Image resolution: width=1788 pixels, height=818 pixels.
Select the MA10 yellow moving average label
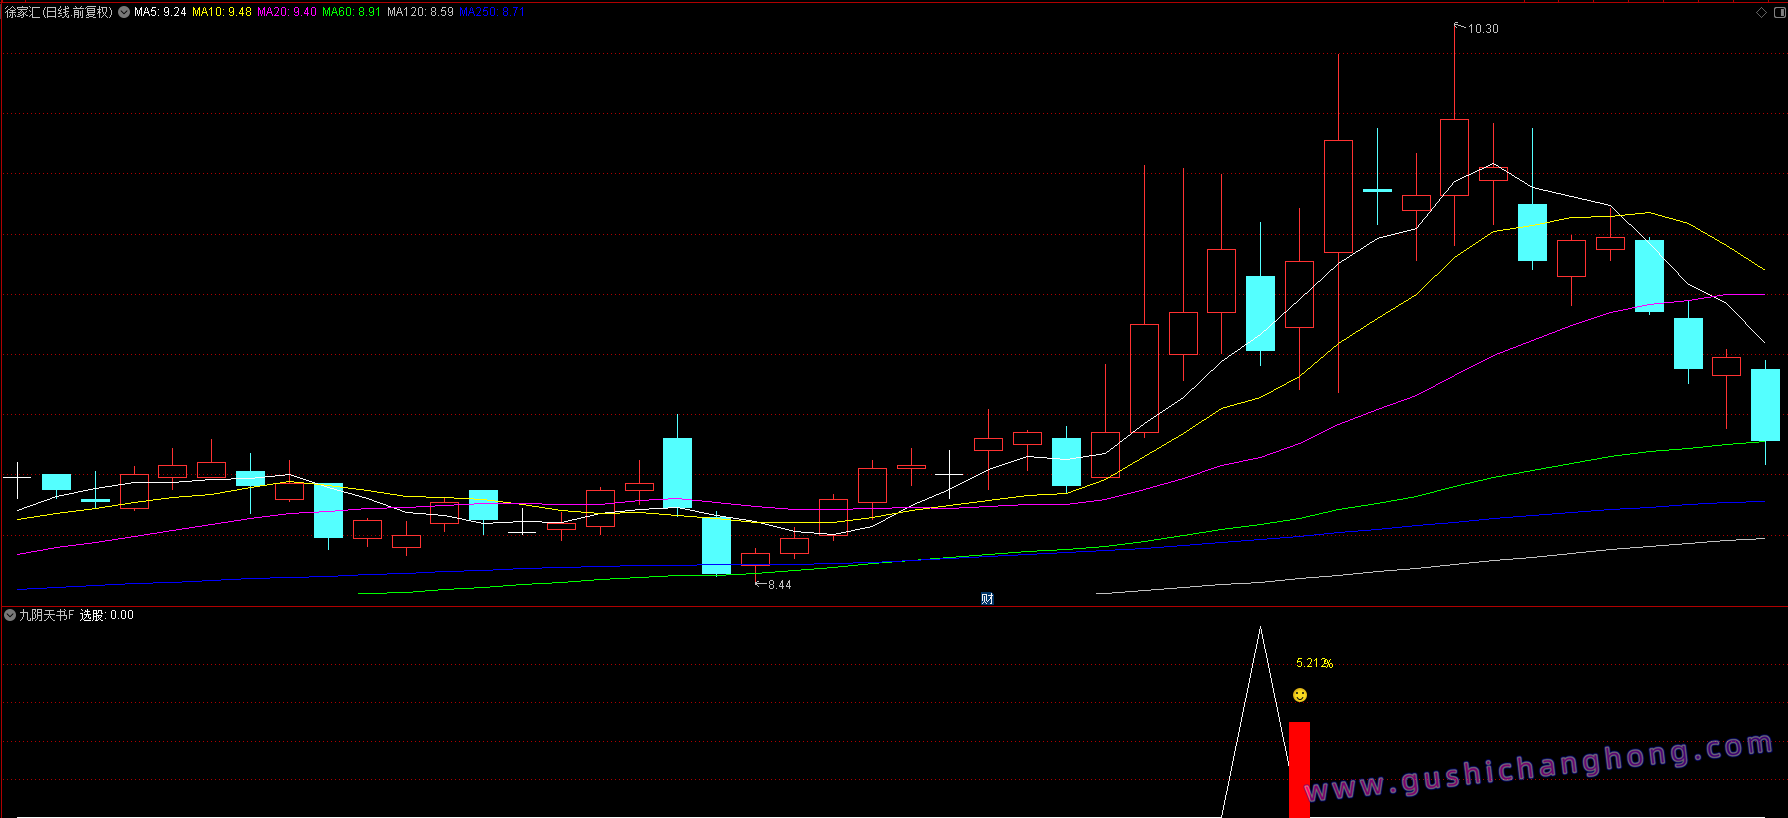(x=222, y=12)
